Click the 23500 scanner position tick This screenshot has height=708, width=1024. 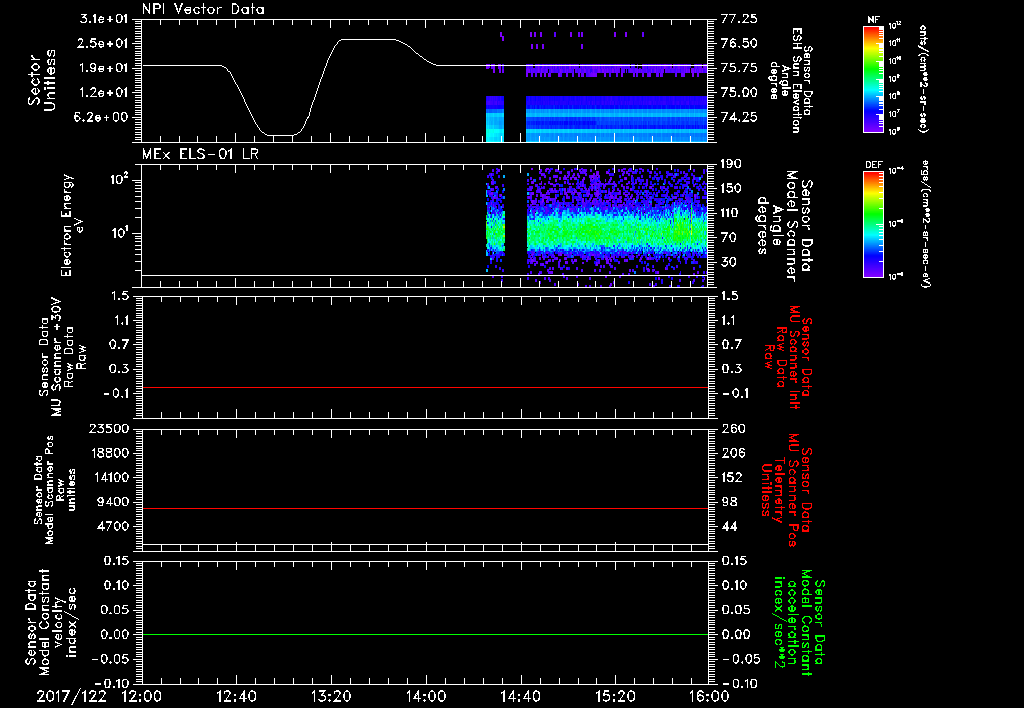click(x=108, y=428)
